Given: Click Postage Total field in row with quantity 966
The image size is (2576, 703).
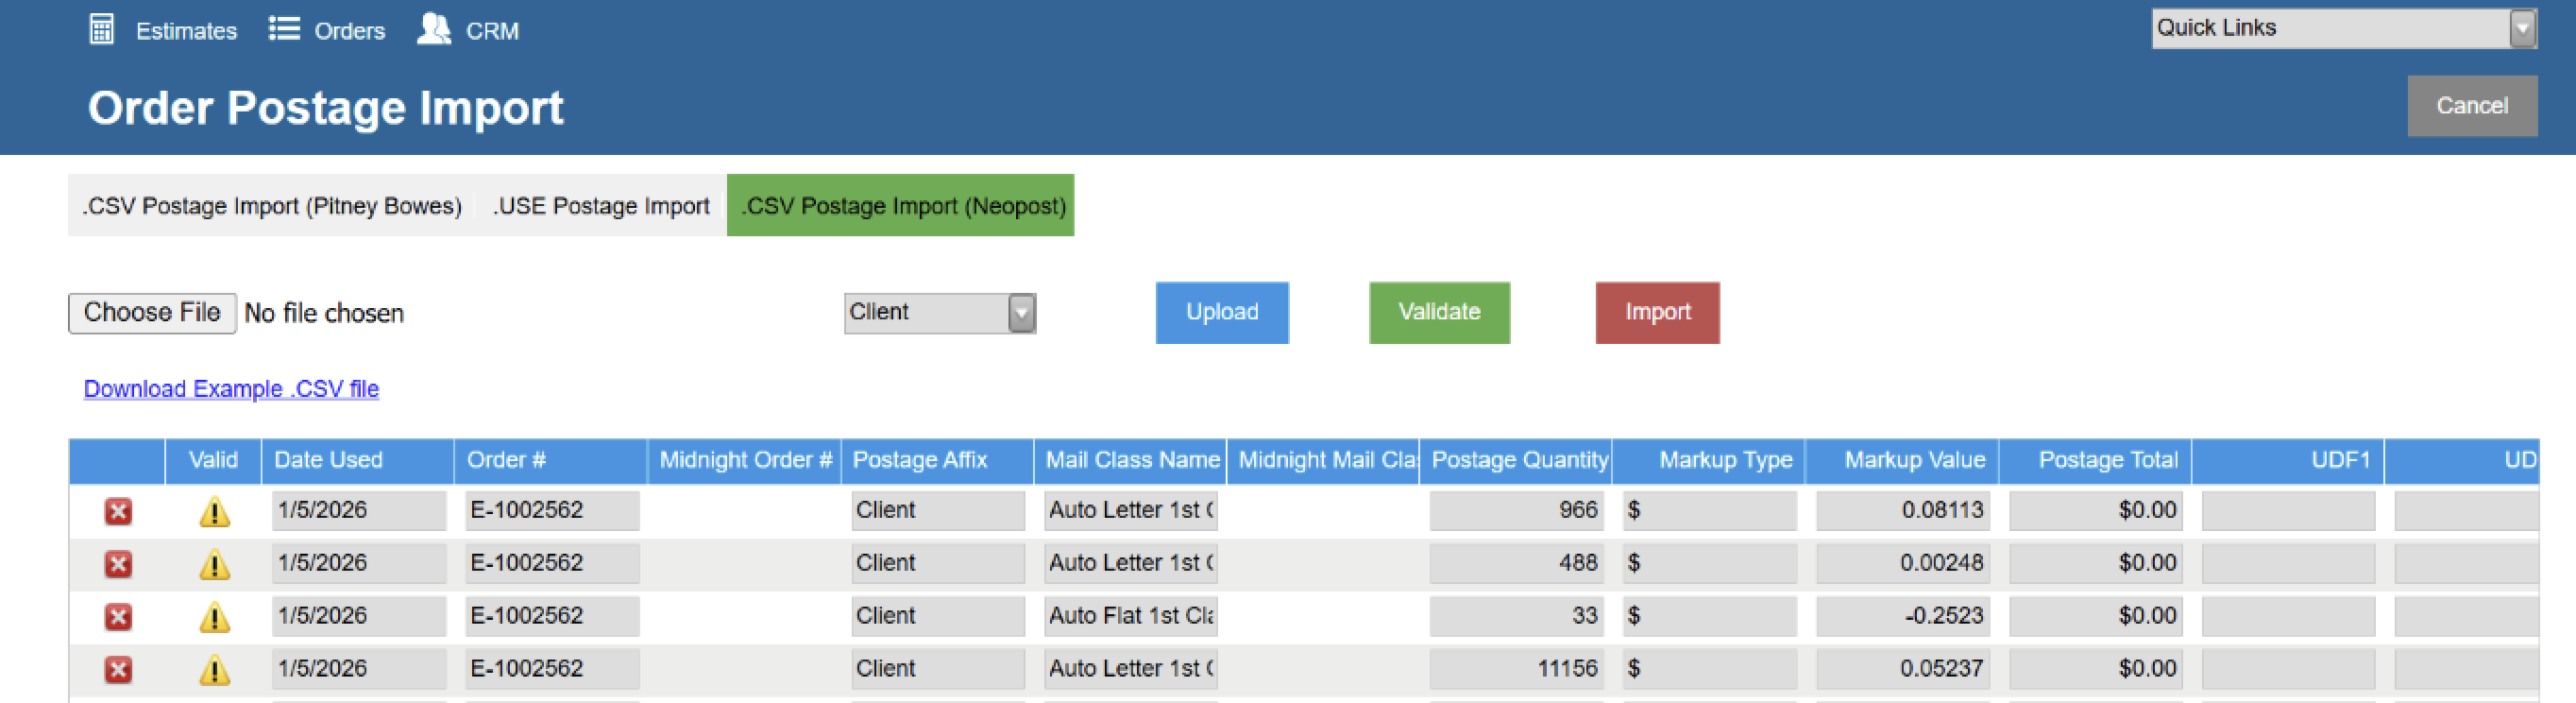Looking at the screenshot, I should pyautogui.click(x=2096, y=511).
